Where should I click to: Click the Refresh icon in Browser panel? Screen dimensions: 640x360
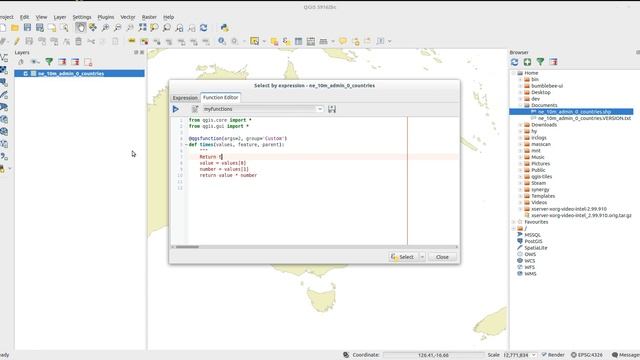pos(514,62)
